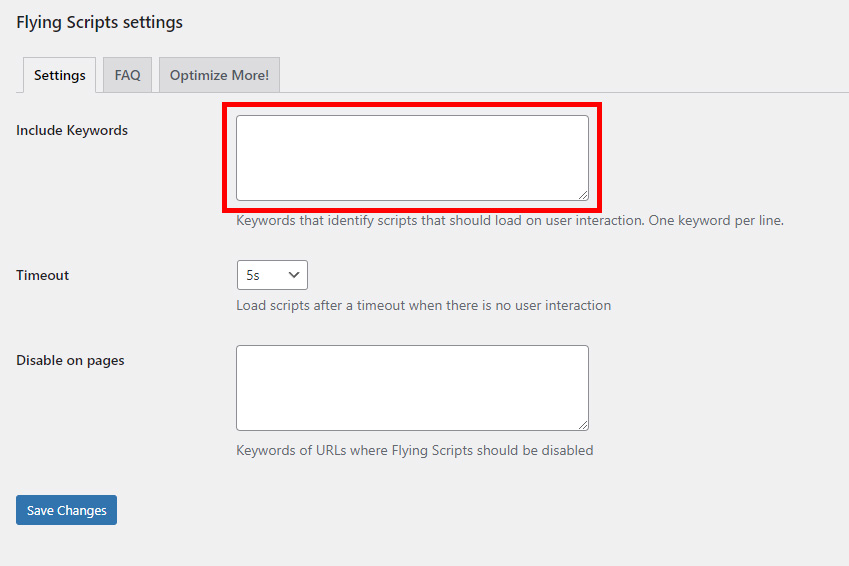This screenshot has height=566, width=849.
Task: Open the Timeout dropdown
Action: click(271, 275)
